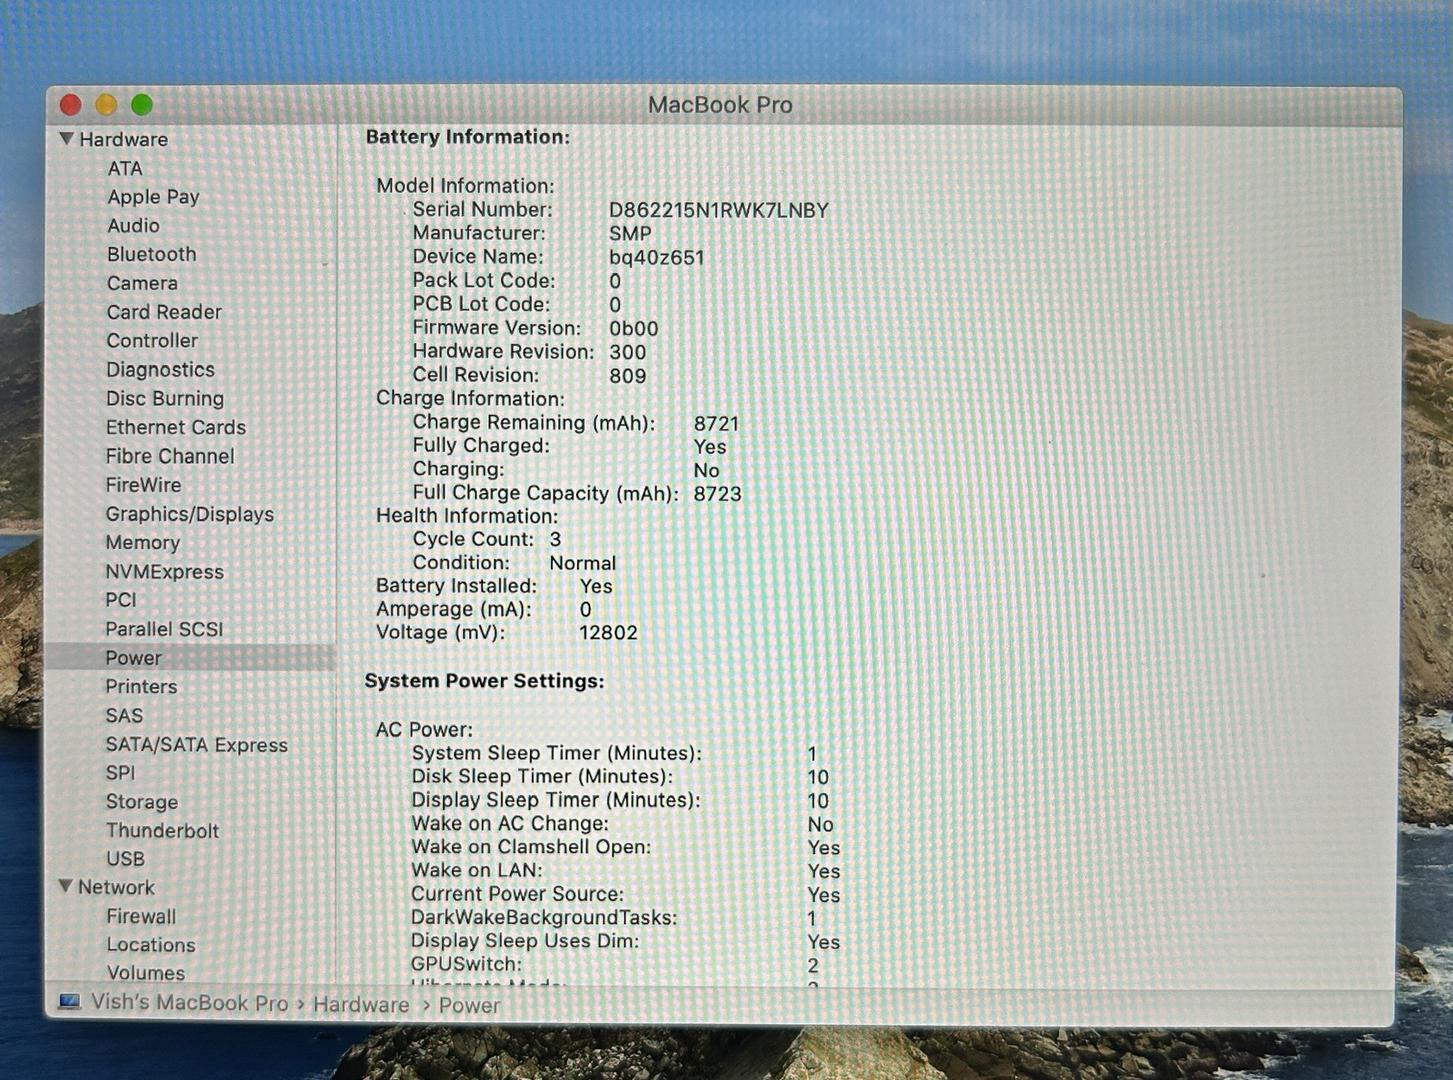Screen dimensions: 1453x1080
Task: Select Camera in the sidebar
Action: coord(142,283)
